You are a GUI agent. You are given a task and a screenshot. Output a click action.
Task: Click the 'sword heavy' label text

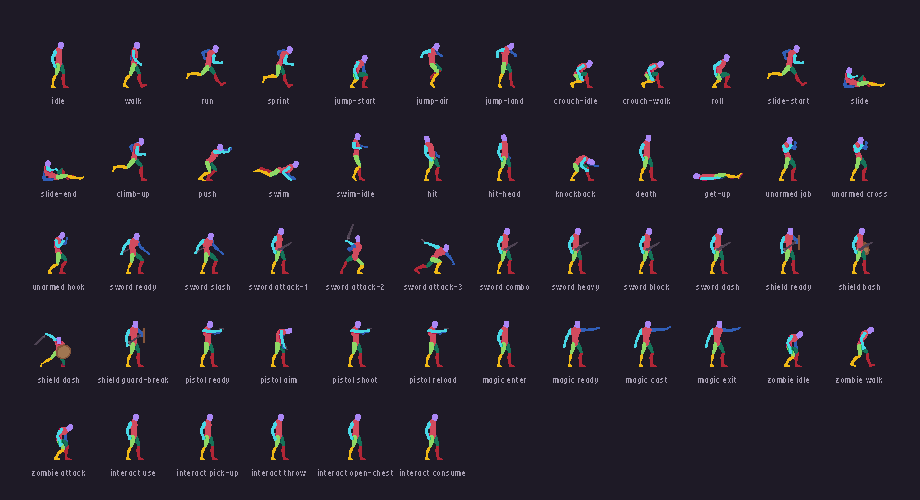(x=576, y=288)
